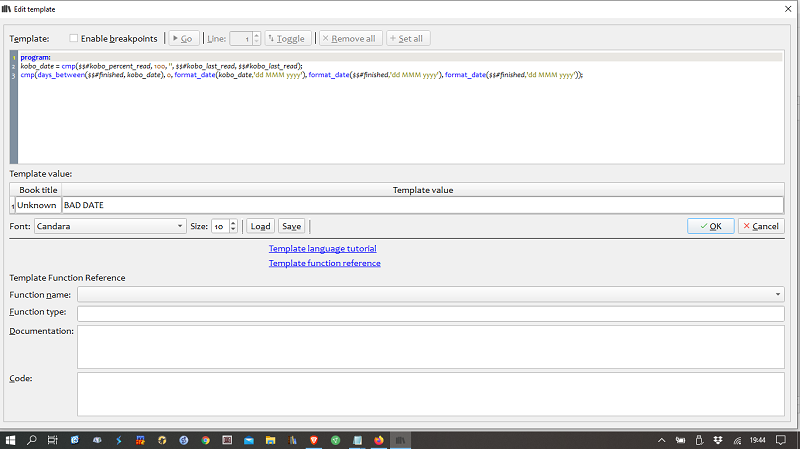Click the blue lightning taskbar icon
The image size is (804, 452).
pos(119,440)
